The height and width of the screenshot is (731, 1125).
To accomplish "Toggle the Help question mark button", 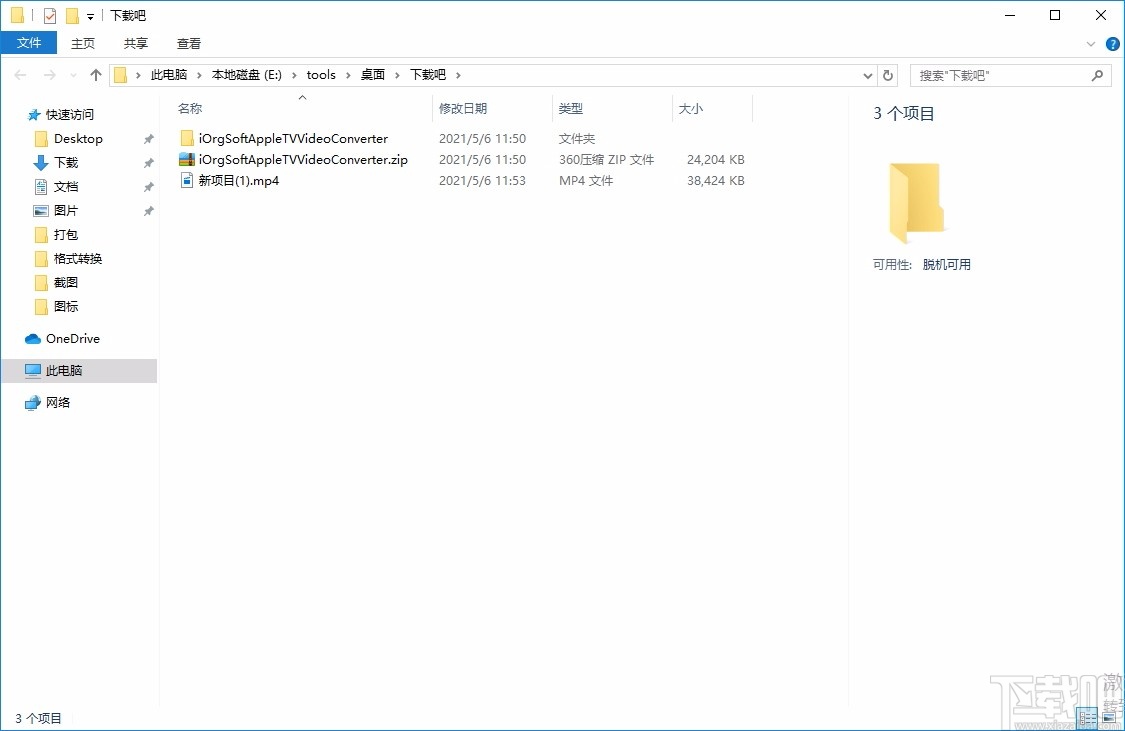I will tap(1112, 43).
